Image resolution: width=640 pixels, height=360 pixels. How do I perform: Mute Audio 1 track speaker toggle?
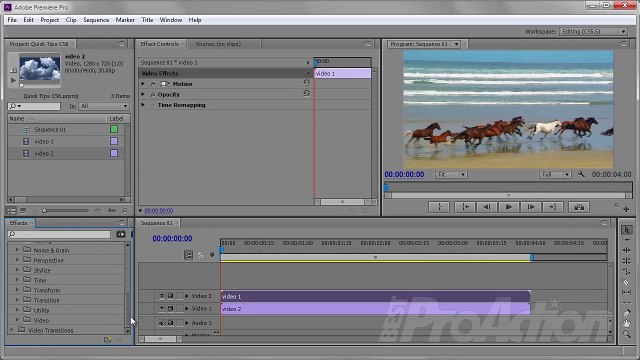pos(162,323)
